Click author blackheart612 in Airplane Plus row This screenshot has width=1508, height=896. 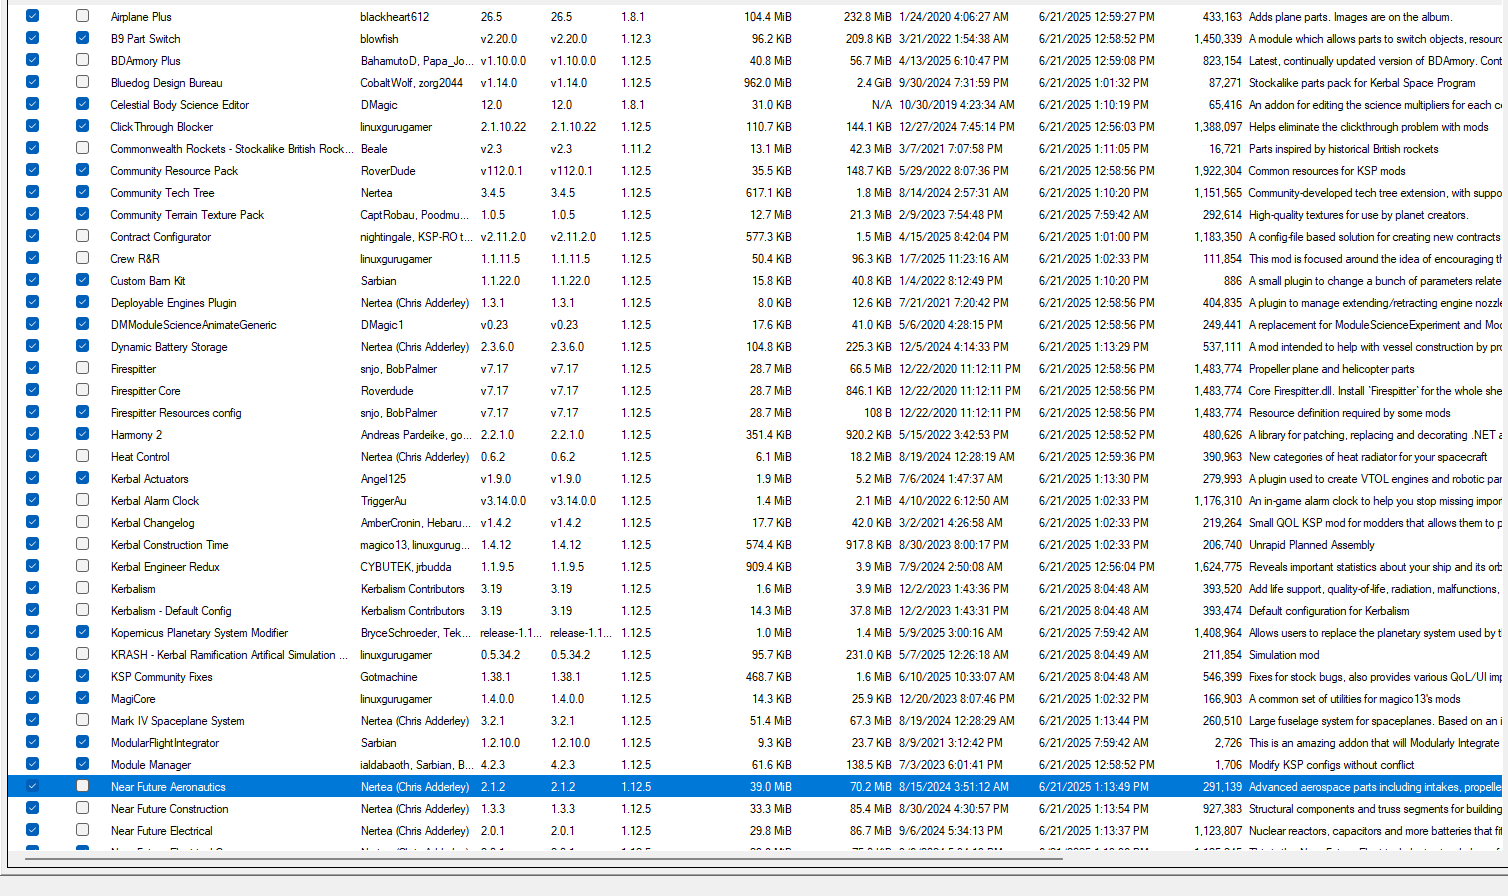[395, 17]
